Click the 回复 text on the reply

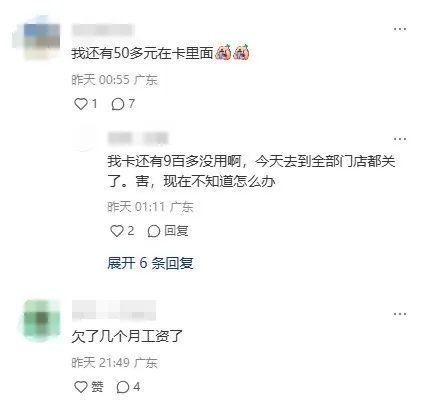pyautogui.click(x=176, y=231)
